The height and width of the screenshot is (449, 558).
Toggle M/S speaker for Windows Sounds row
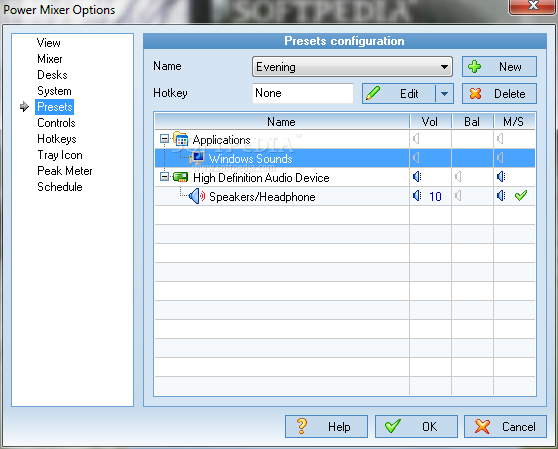coord(500,157)
